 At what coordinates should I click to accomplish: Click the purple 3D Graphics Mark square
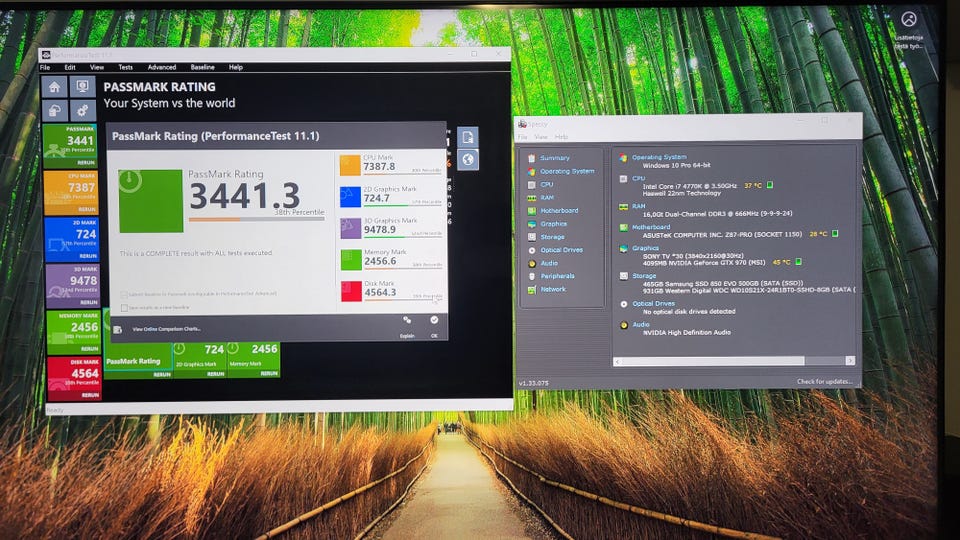tap(350, 228)
